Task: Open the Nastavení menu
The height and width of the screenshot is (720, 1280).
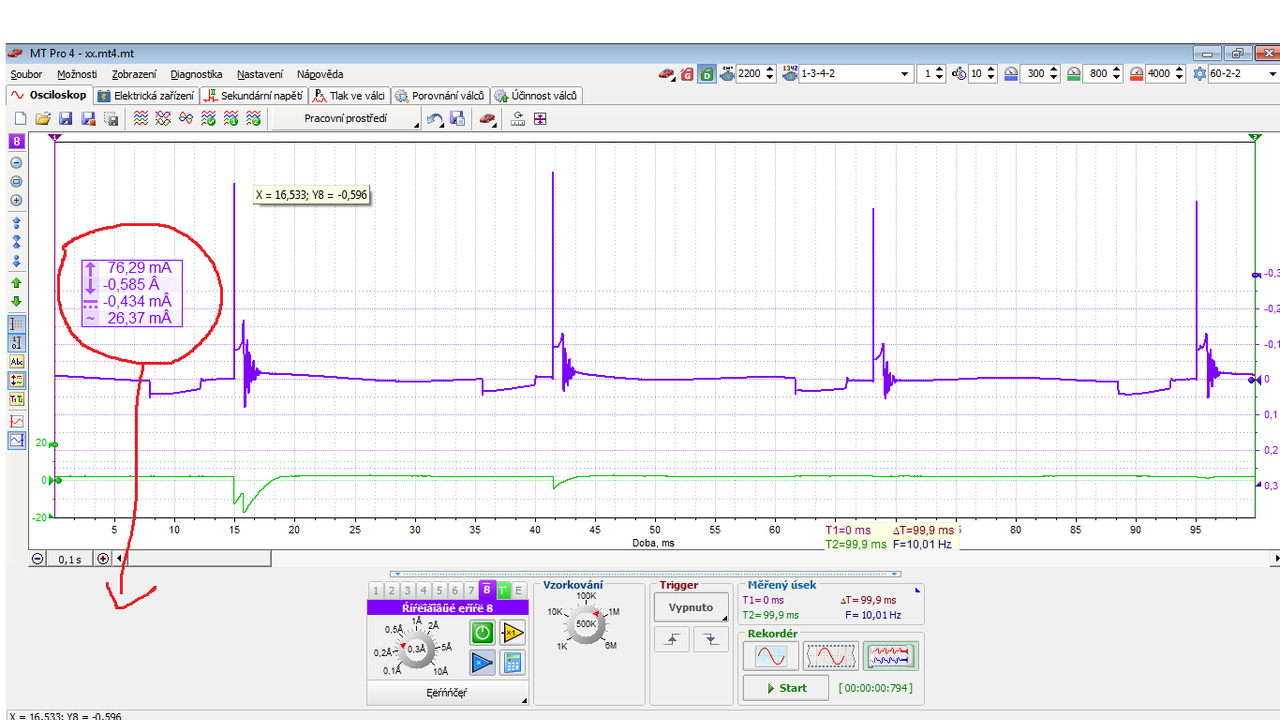Action: click(260, 74)
